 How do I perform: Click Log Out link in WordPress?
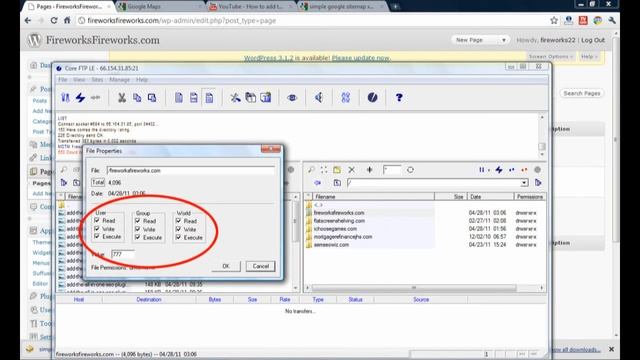point(593,40)
